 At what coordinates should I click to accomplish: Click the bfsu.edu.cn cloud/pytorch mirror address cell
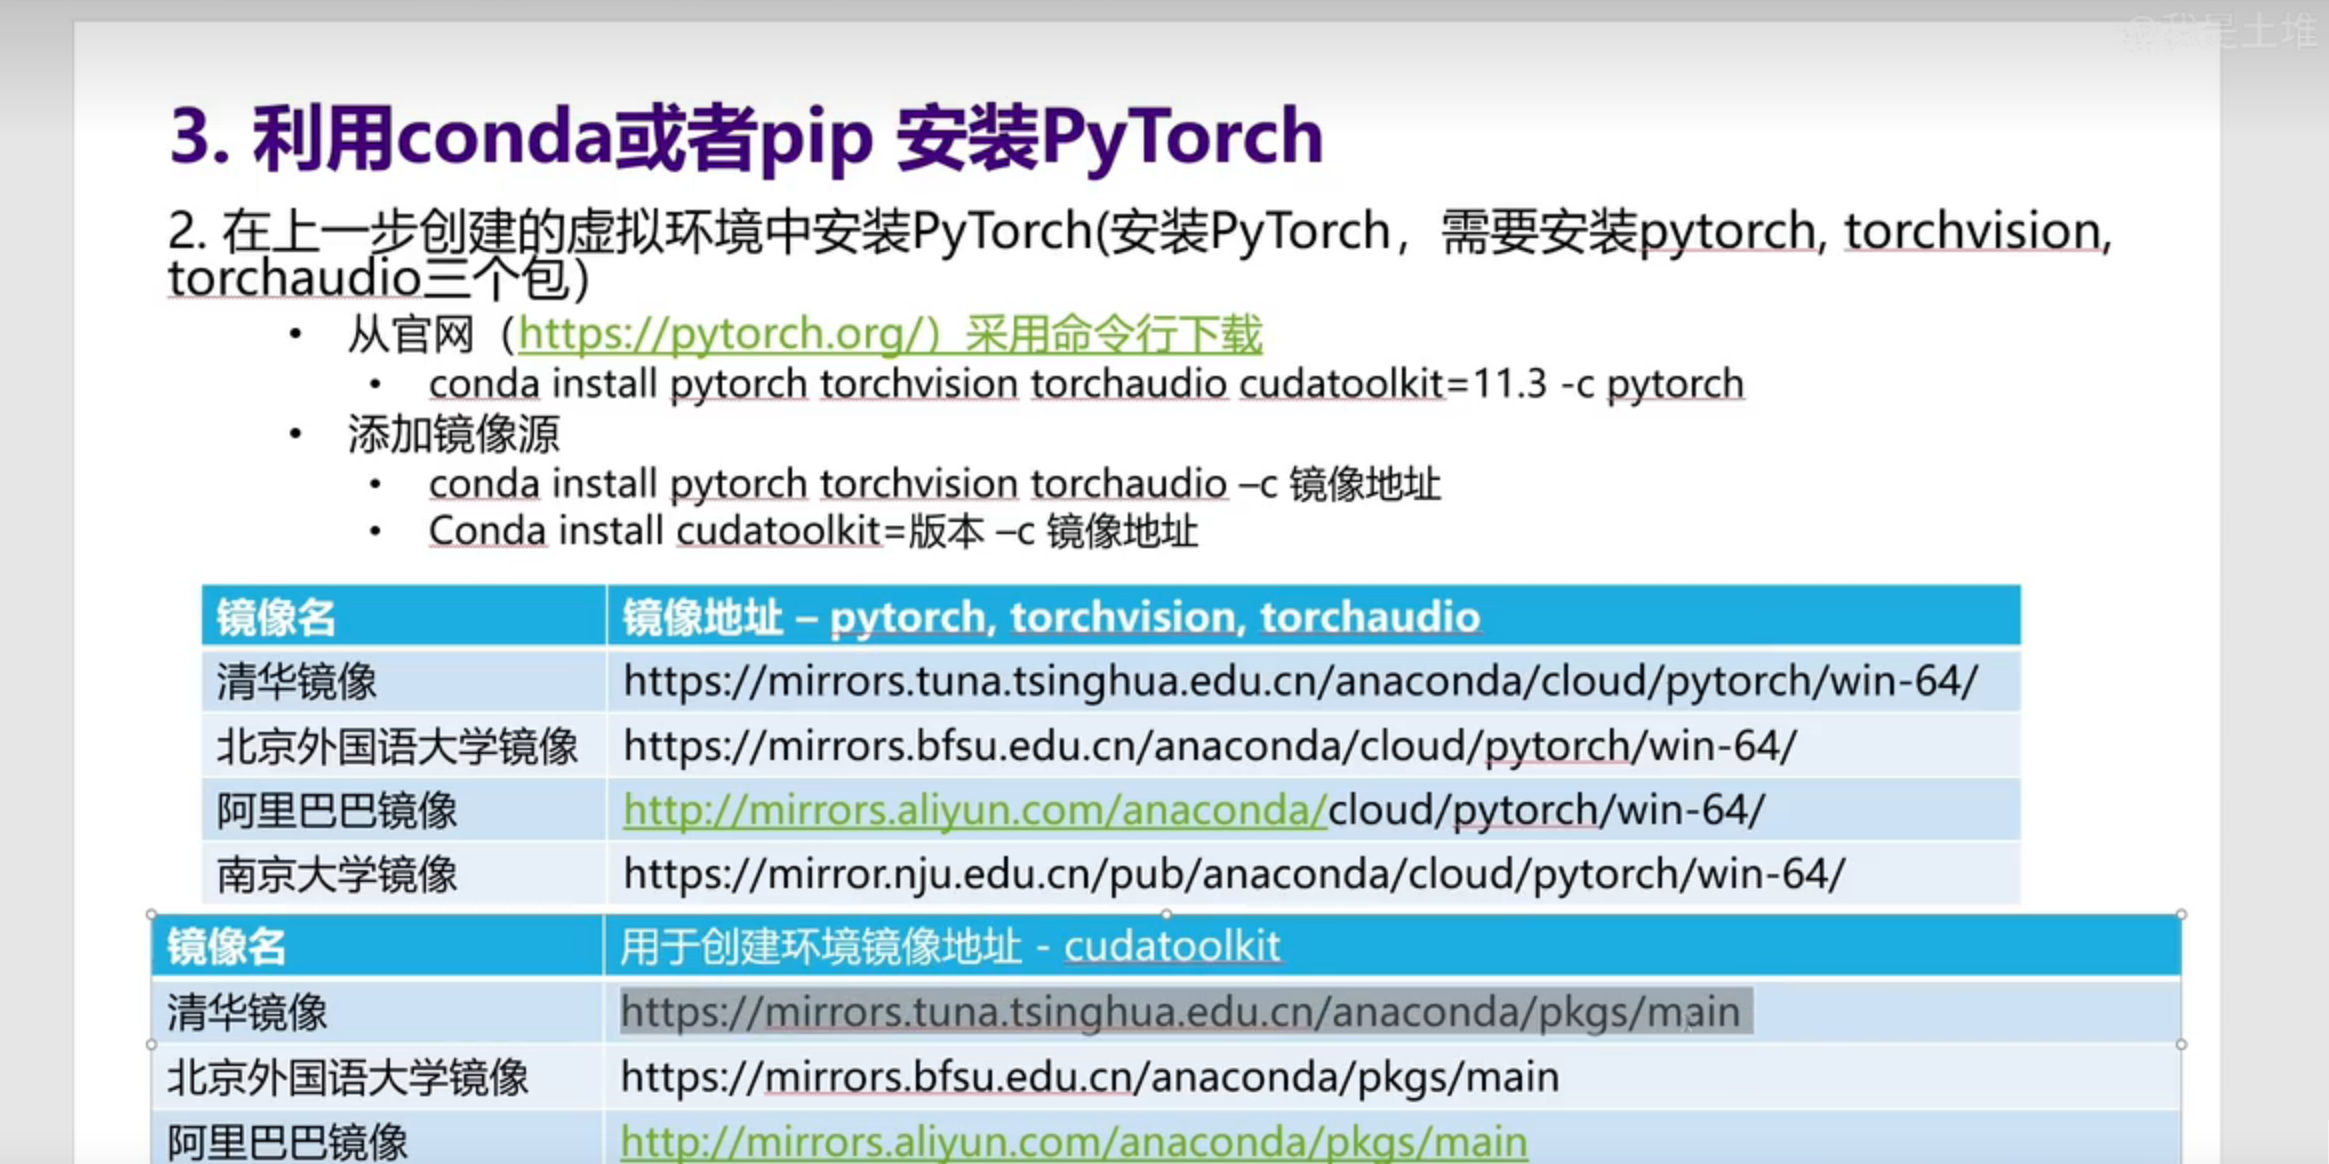1209,746
